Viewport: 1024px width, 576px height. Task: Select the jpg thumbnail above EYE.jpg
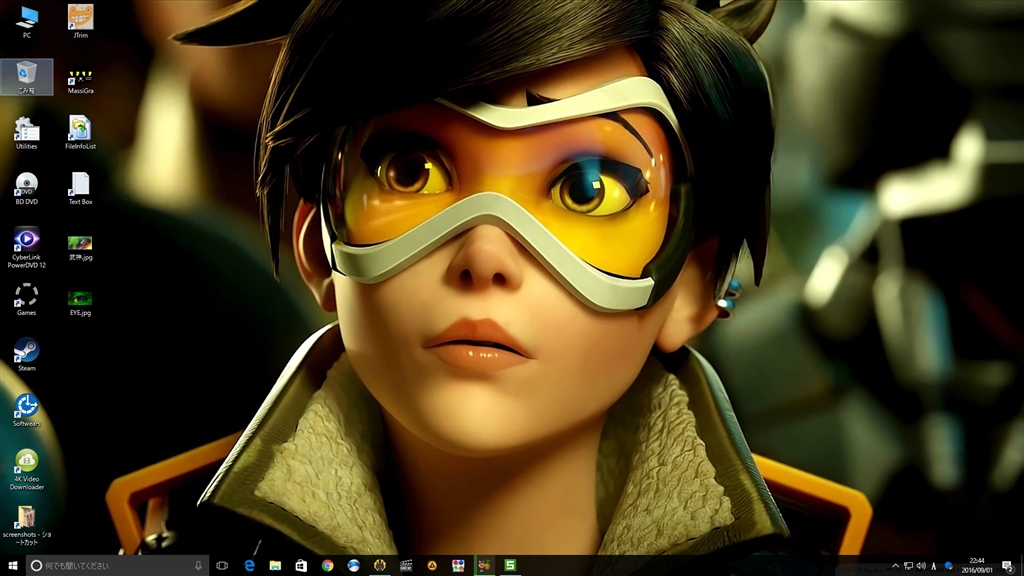click(80, 248)
